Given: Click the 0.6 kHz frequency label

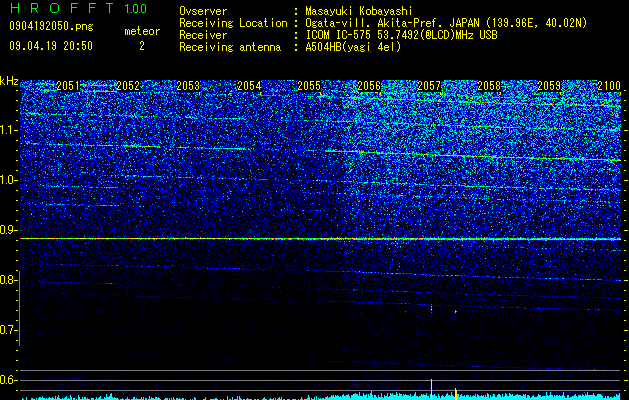Looking at the screenshot, I should click(9, 380).
